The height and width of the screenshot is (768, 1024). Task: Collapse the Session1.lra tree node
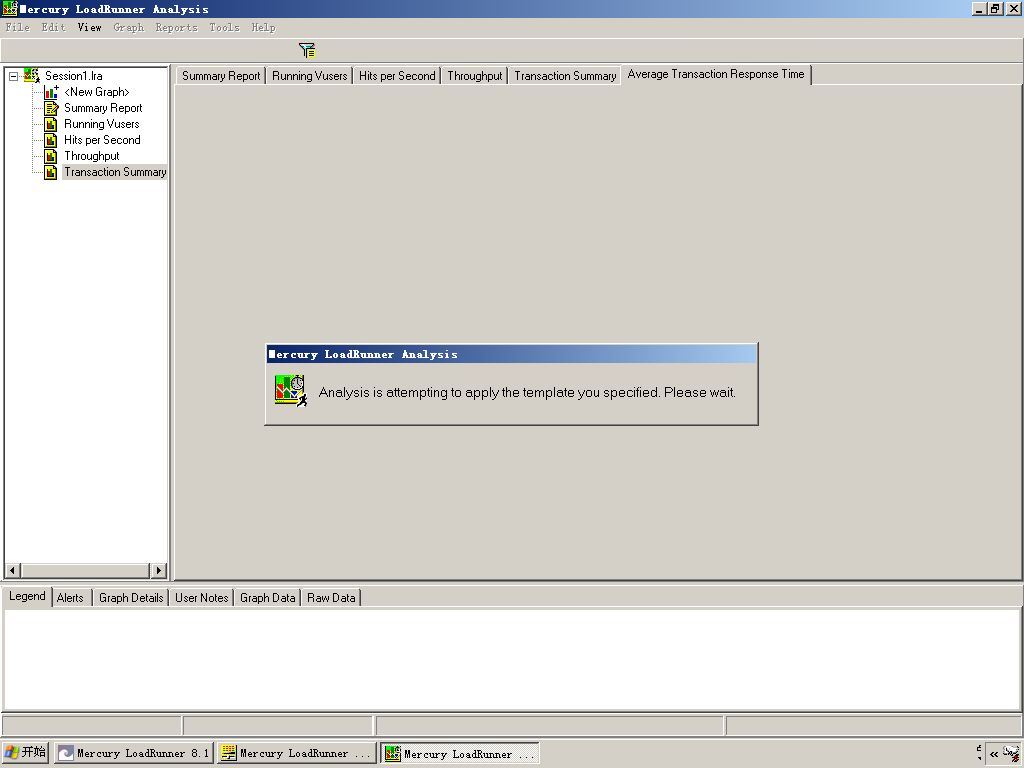tap(13, 76)
